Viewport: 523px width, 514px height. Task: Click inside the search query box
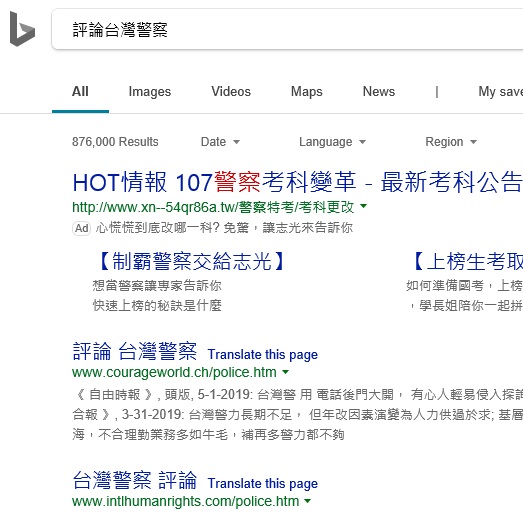click(287, 29)
